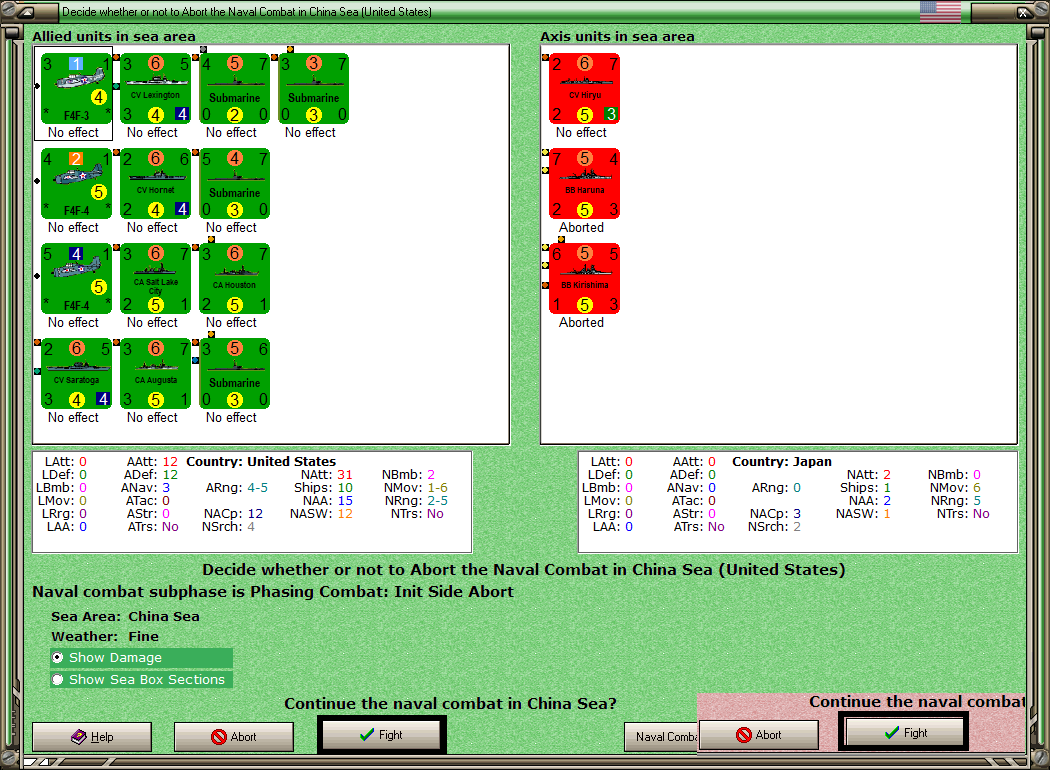Click the Aborted status under BB Haruna
The height and width of the screenshot is (770, 1050).
581,228
